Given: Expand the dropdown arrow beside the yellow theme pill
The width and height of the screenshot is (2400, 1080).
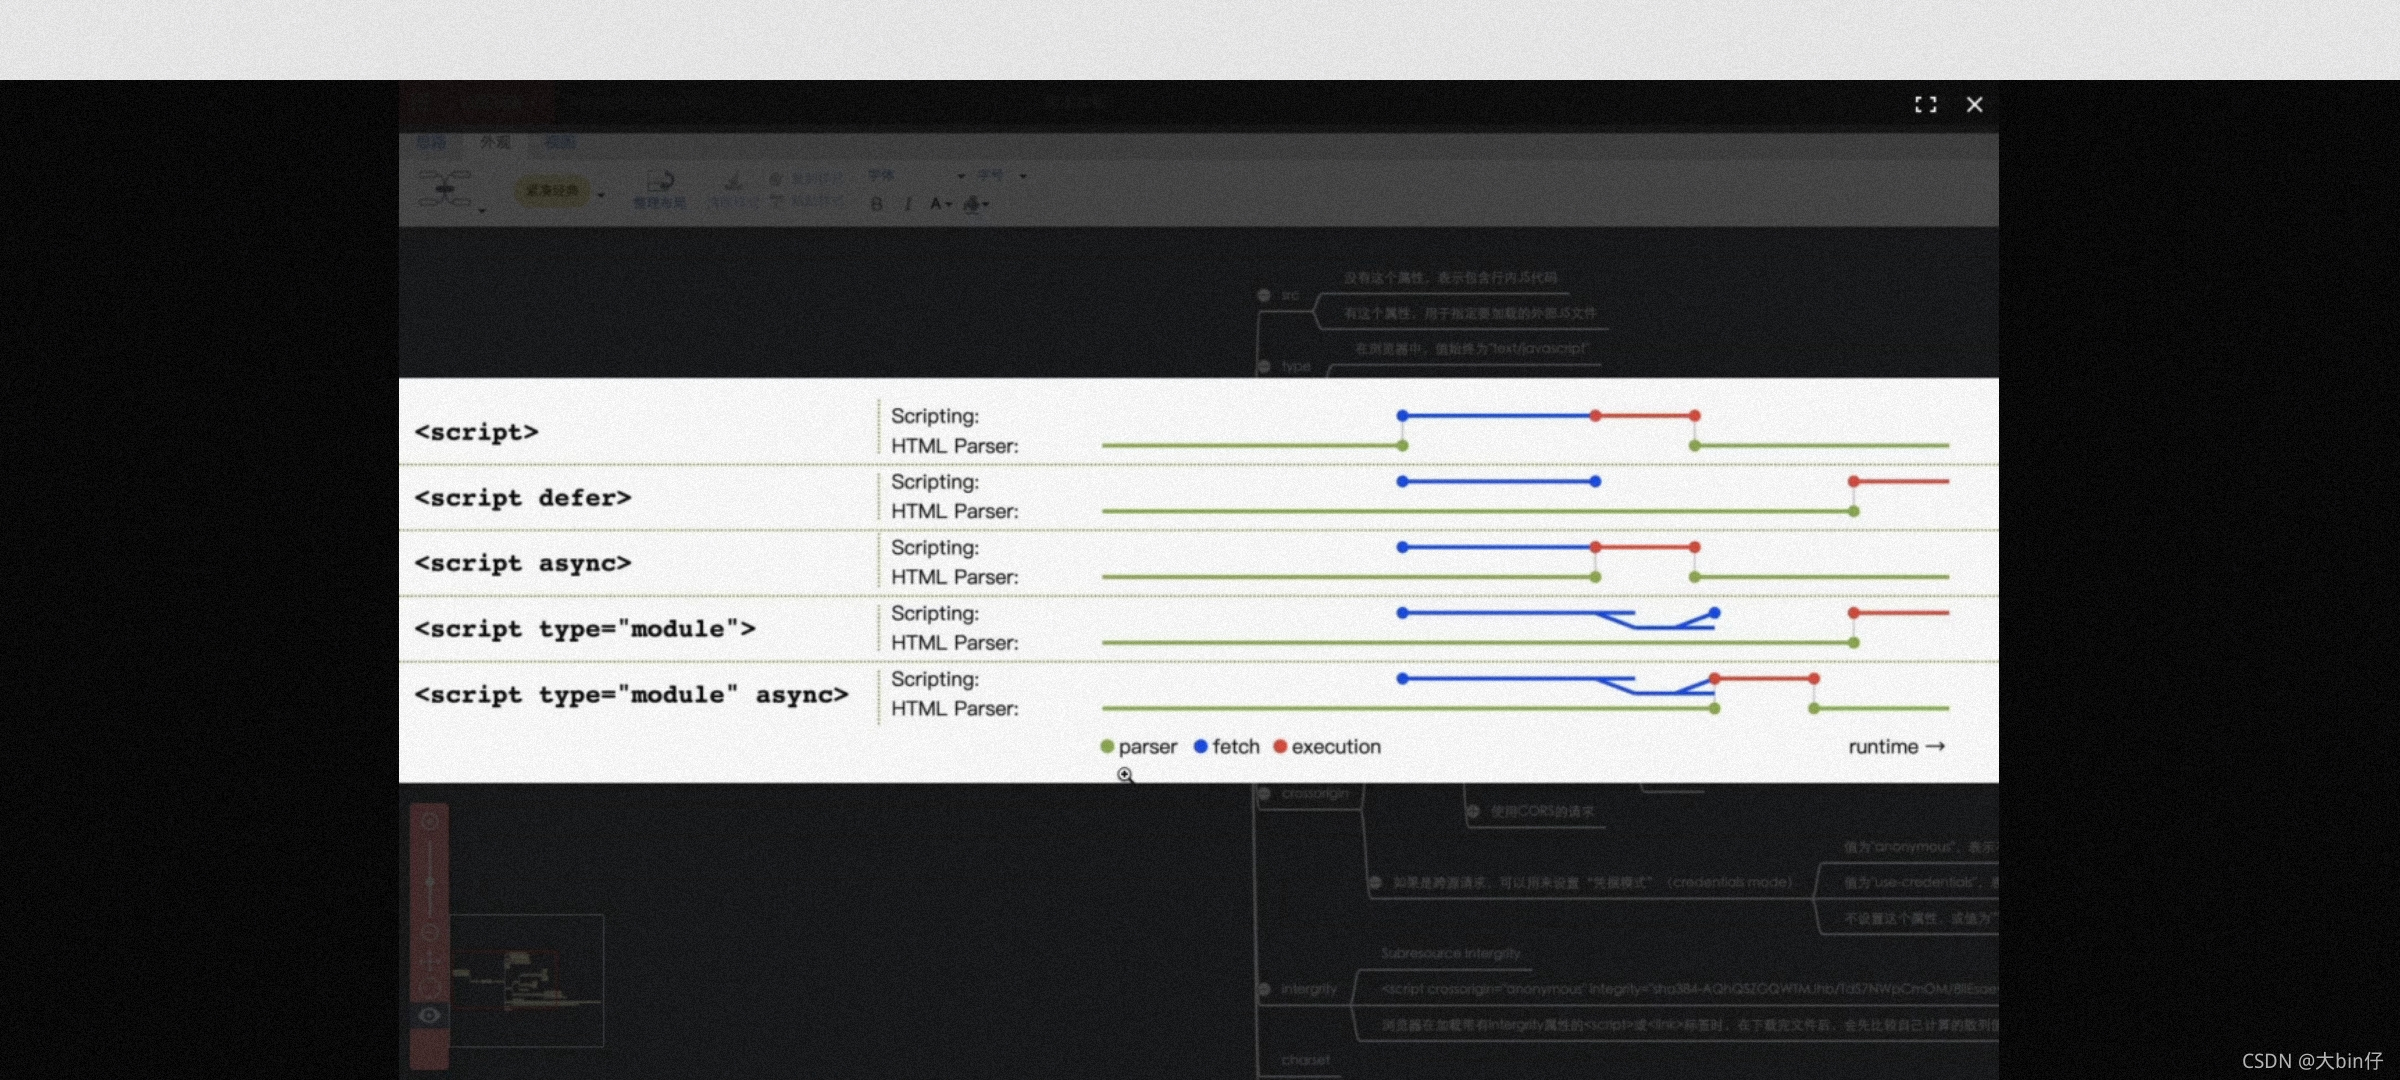Looking at the screenshot, I should (x=601, y=194).
